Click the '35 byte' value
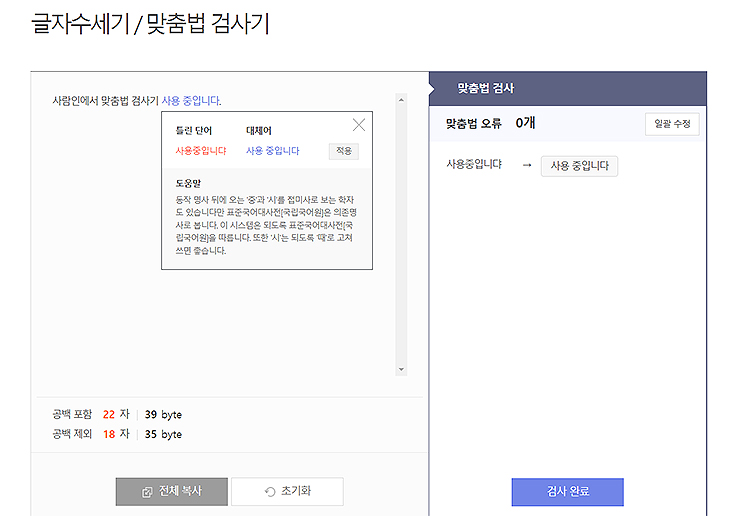This screenshot has width=740, height=516. click(163, 434)
